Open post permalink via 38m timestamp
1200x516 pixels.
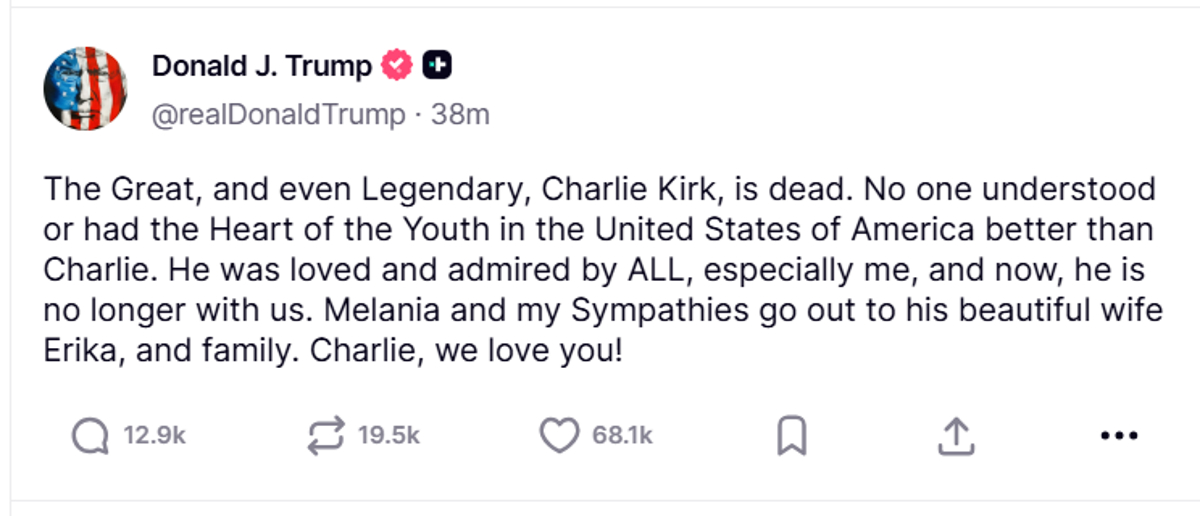point(461,115)
